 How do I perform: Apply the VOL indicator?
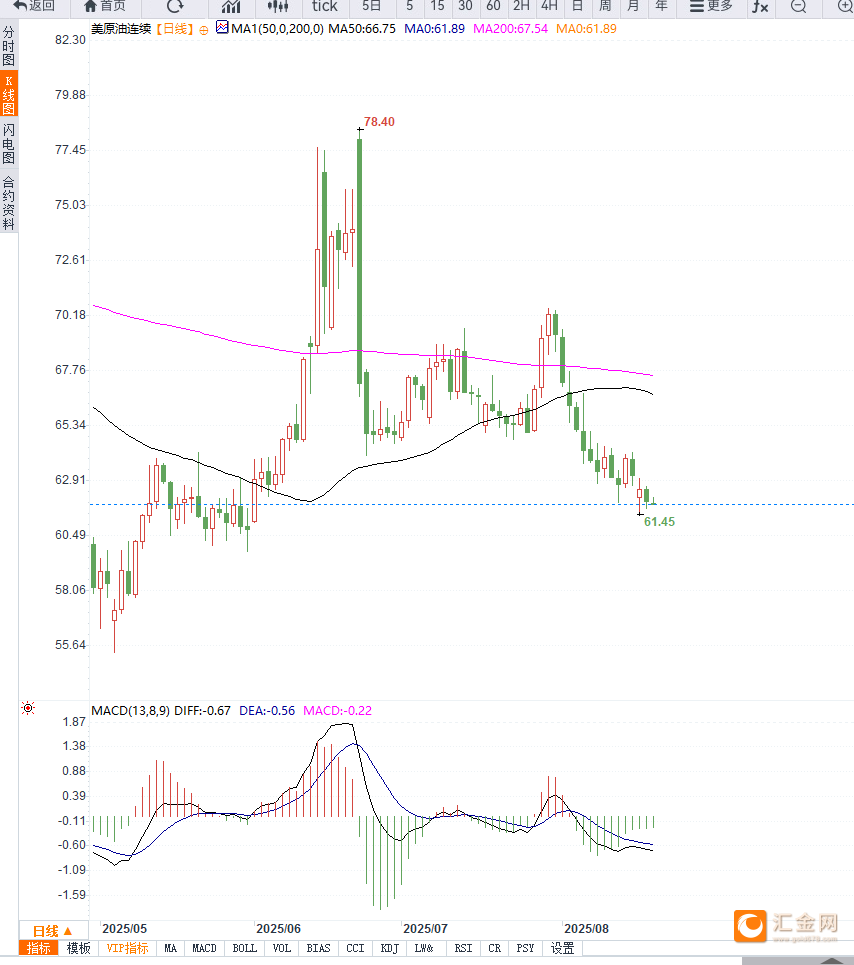tap(282, 948)
